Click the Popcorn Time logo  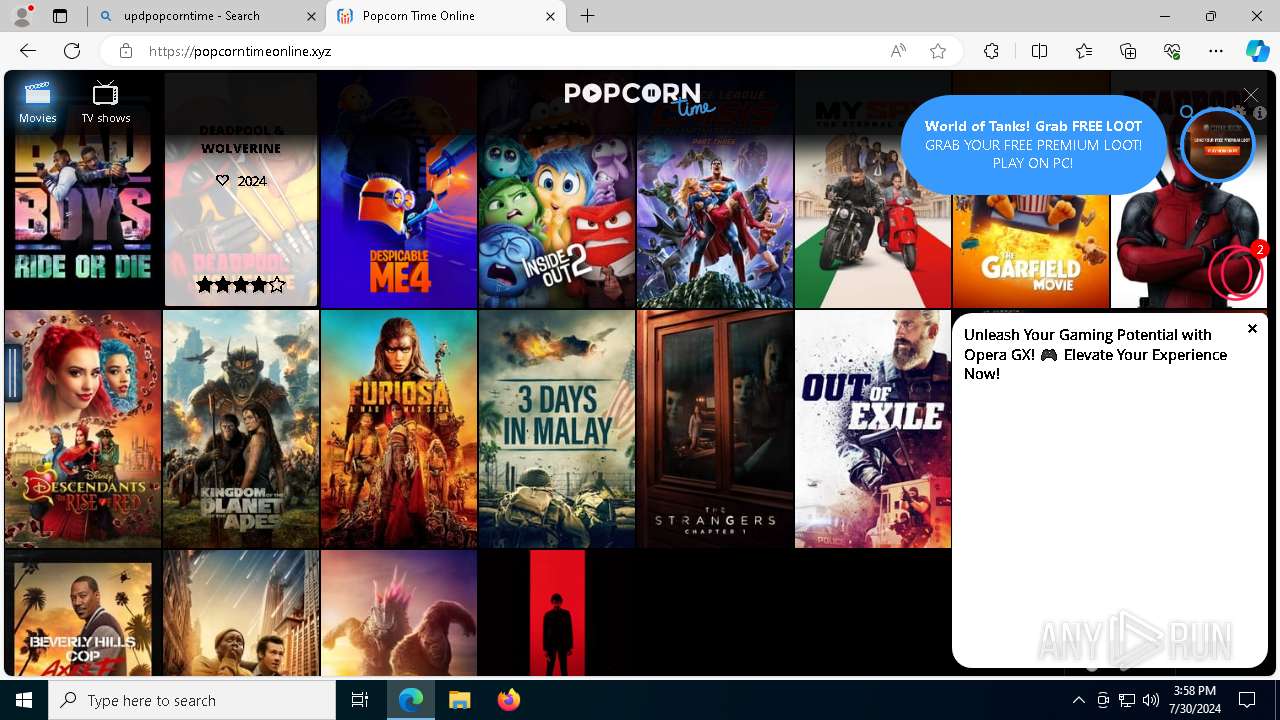[x=640, y=97]
